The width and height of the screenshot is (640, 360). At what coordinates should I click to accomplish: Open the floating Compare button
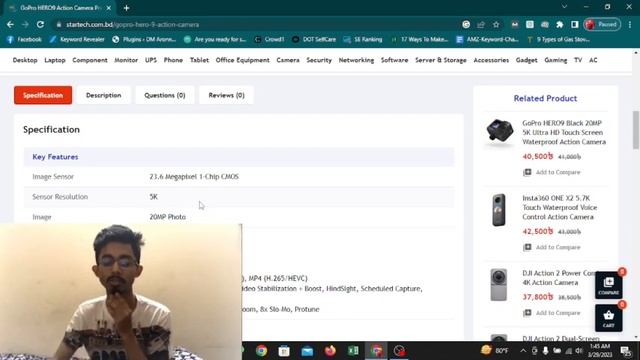[609, 285]
